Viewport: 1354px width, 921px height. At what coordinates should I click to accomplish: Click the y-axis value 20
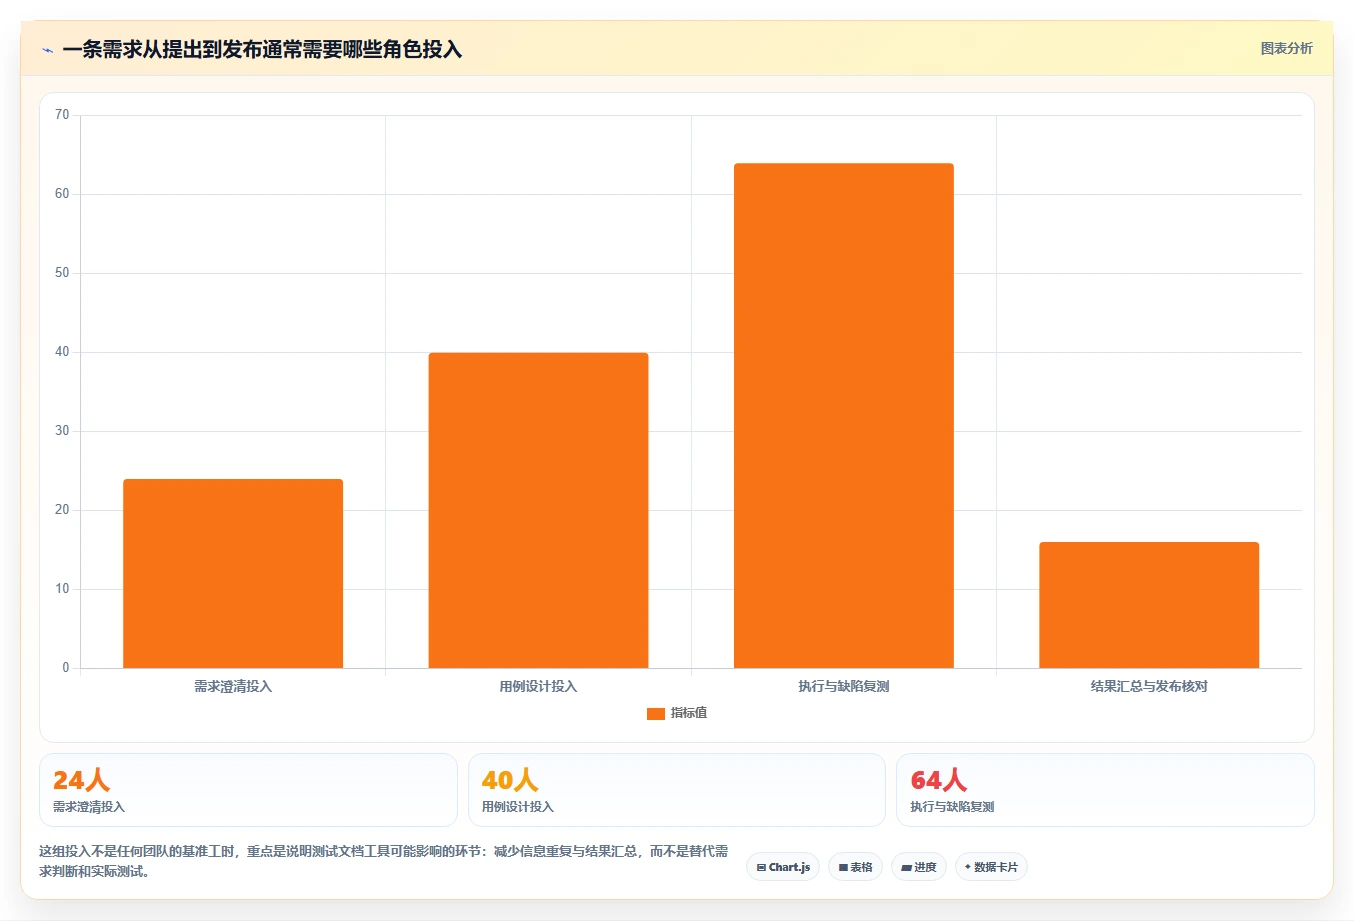click(x=62, y=510)
